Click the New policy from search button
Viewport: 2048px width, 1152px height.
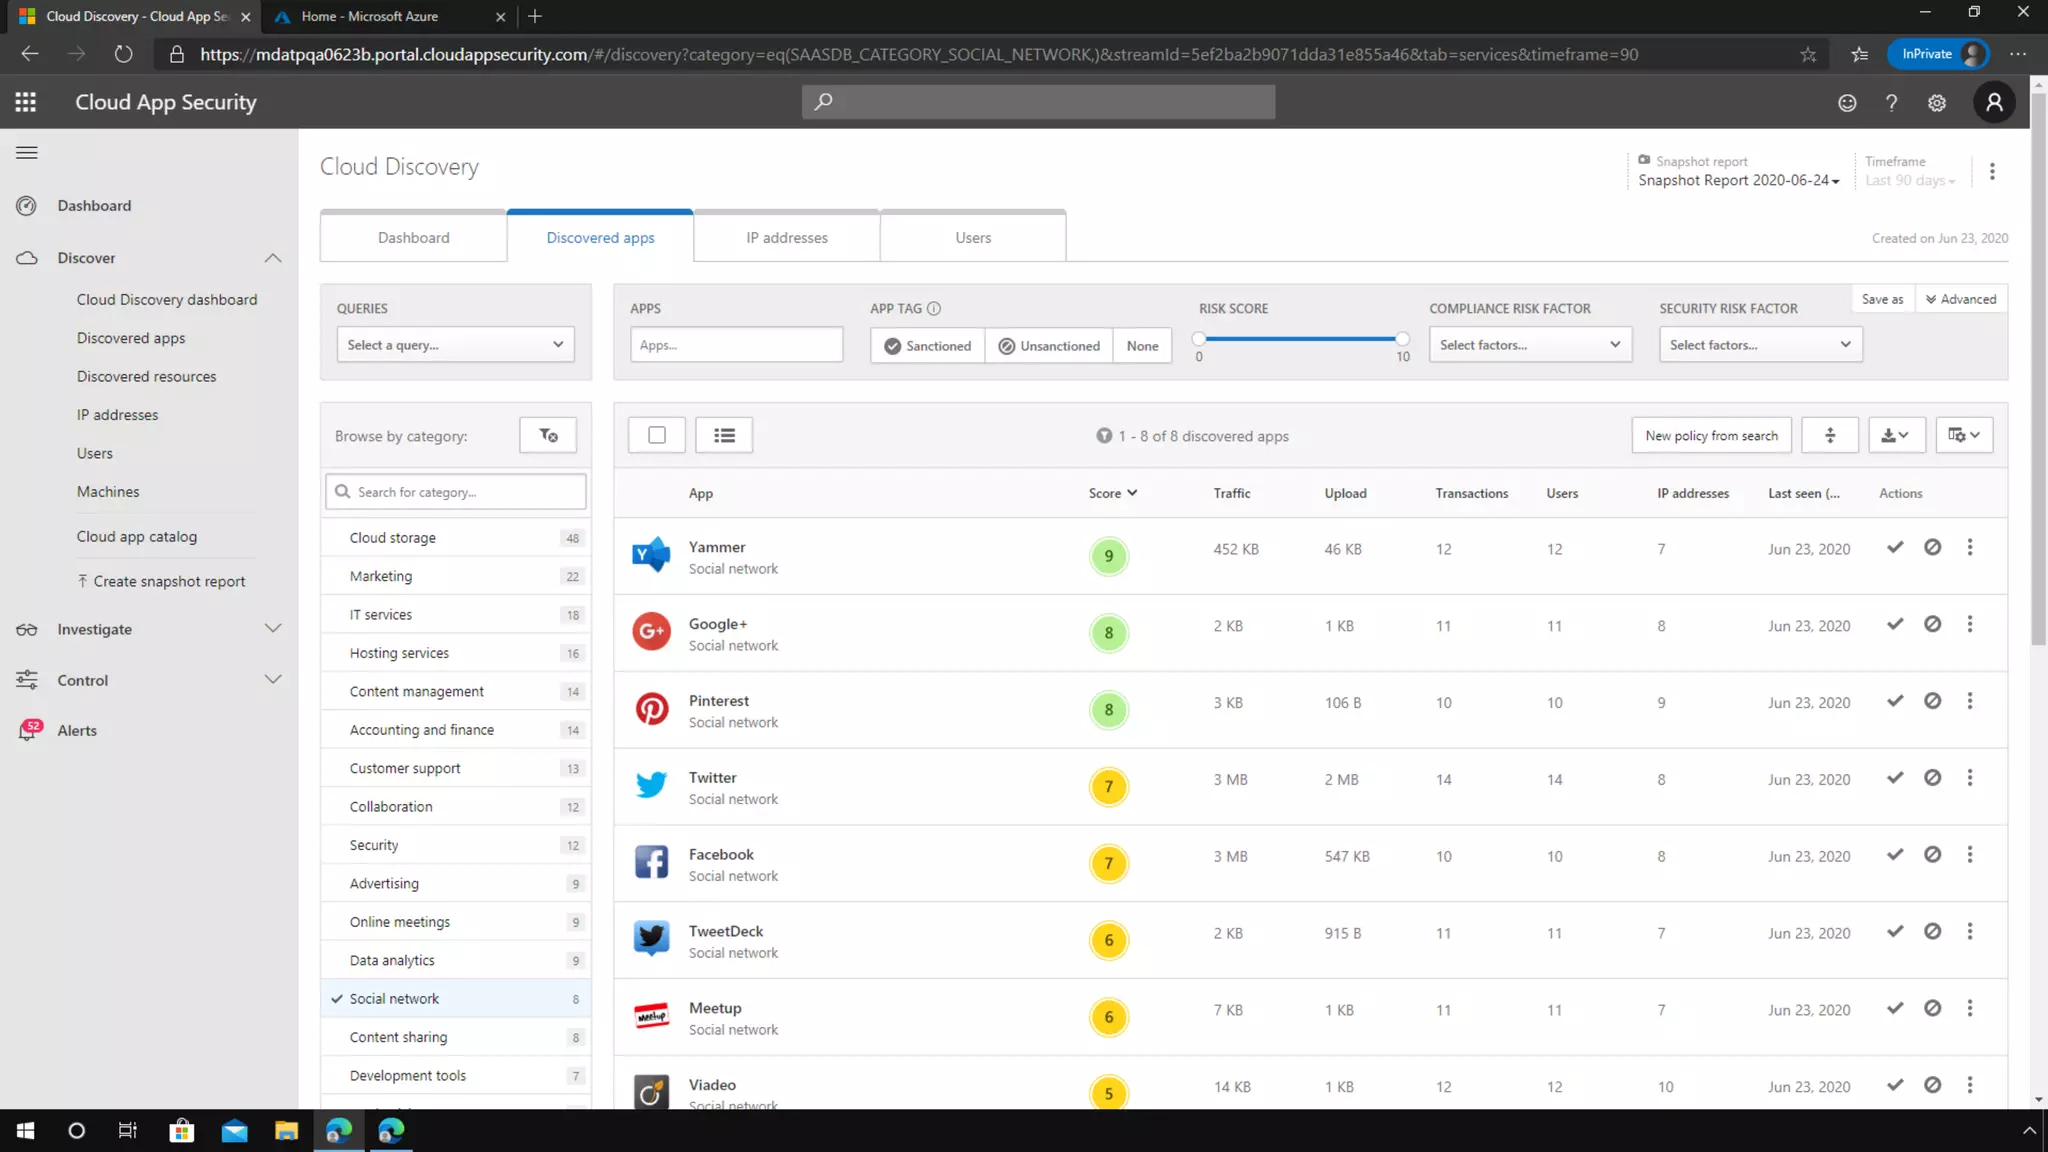click(x=1711, y=436)
